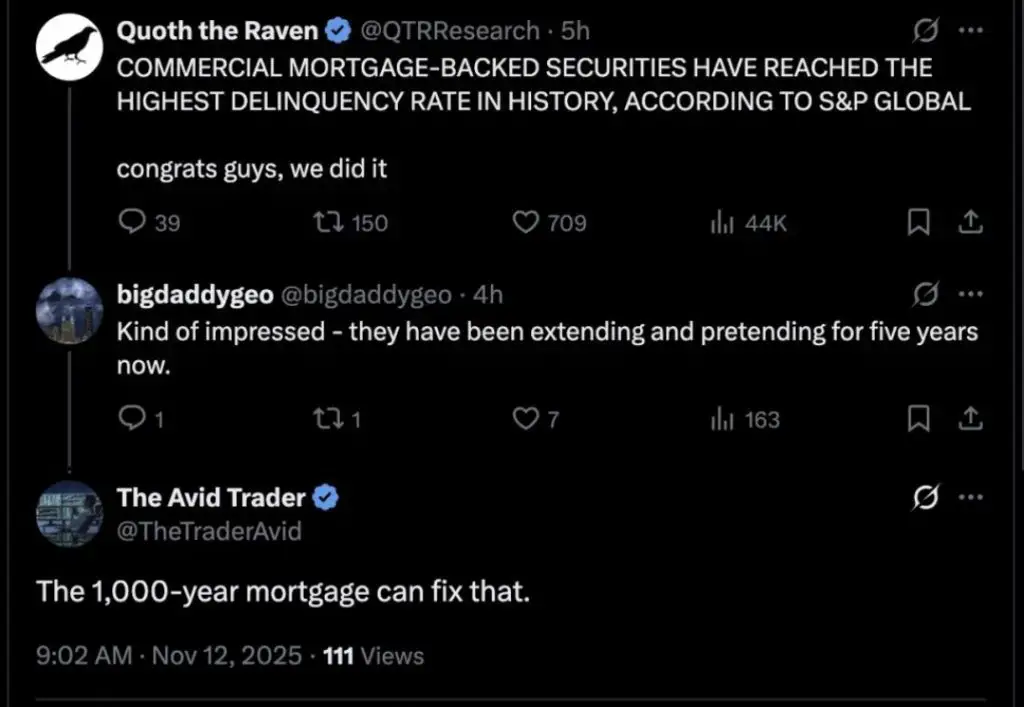View analytics for bigdaddygeo's 163 views reply

point(718,420)
